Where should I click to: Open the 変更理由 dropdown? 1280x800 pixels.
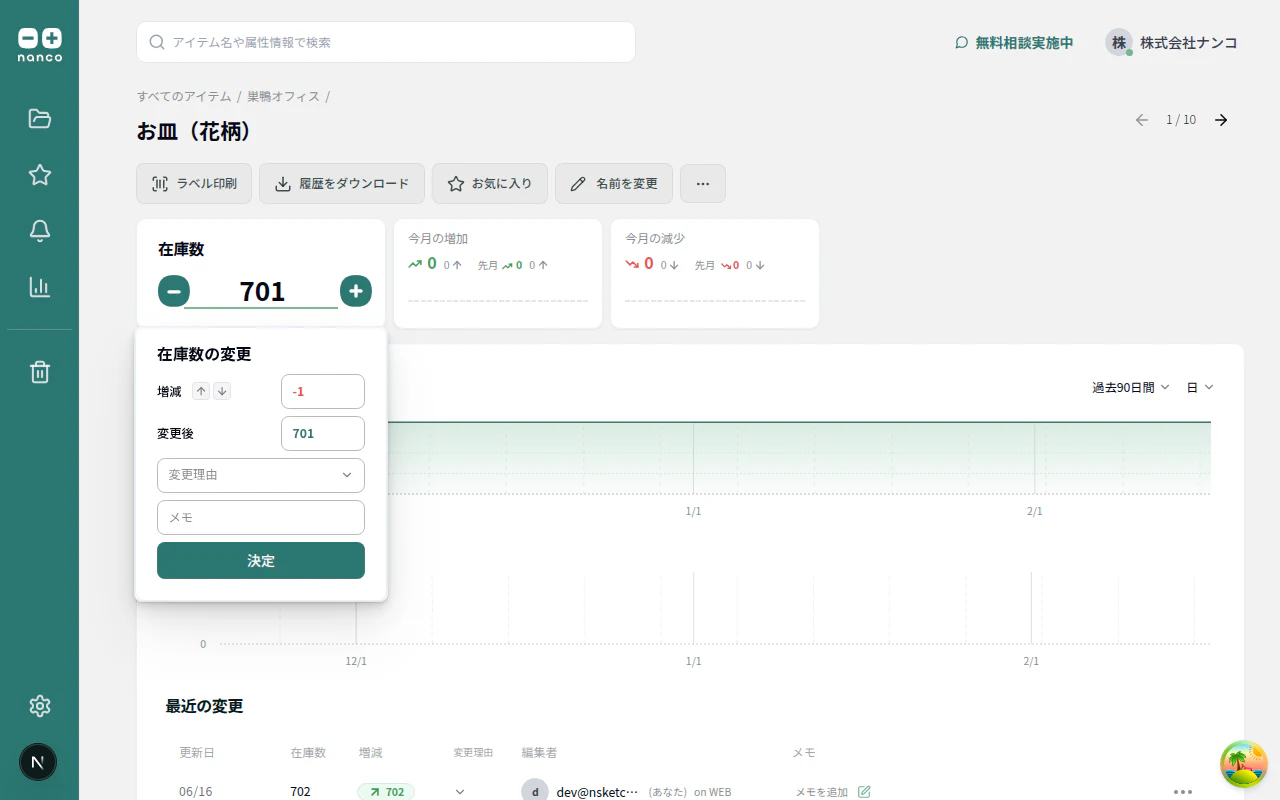[x=261, y=475]
